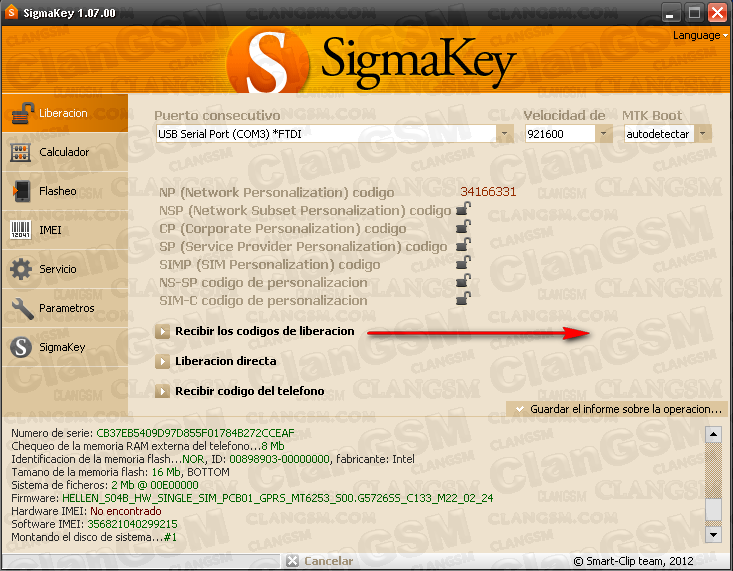
Task: Expand the Velocidad baud rate dropdown
Action: click(x=604, y=134)
